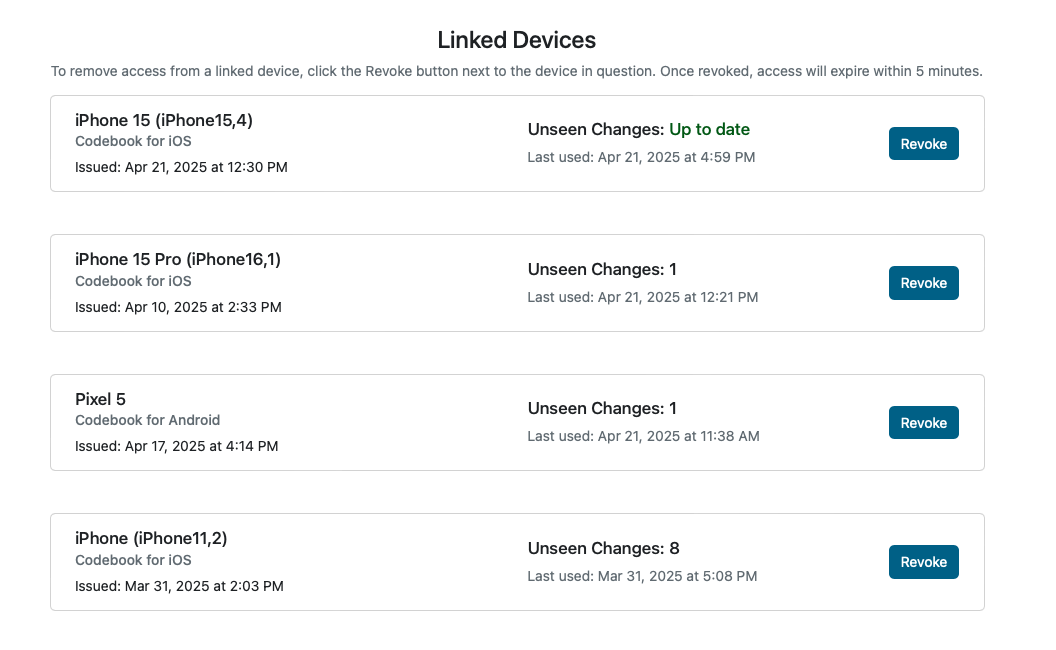Revoke the iPhone 15 Pro device
The height and width of the screenshot is (650, 1056).
click(x=923, y=283)
